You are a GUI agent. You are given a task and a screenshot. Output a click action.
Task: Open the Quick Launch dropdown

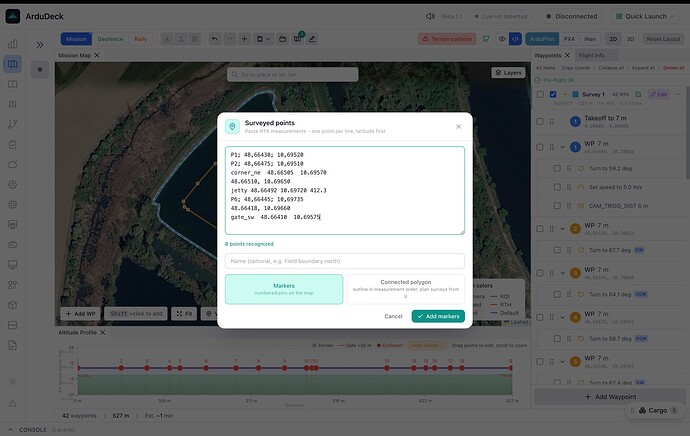[x=646, y=16]
